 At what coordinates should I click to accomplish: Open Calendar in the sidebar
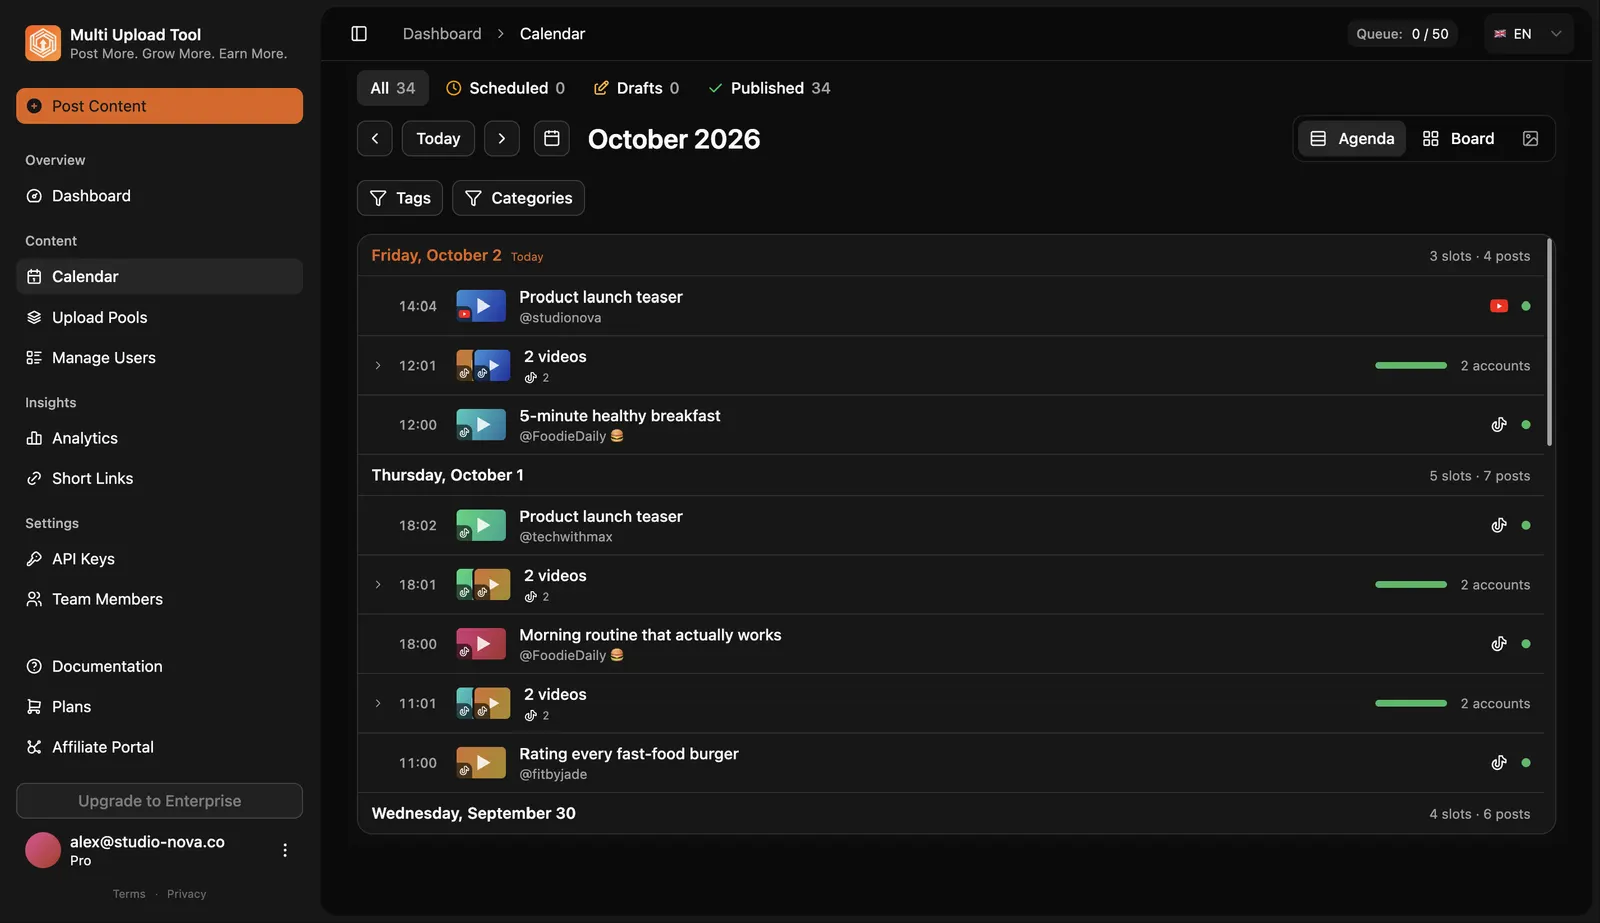[159, 277]
